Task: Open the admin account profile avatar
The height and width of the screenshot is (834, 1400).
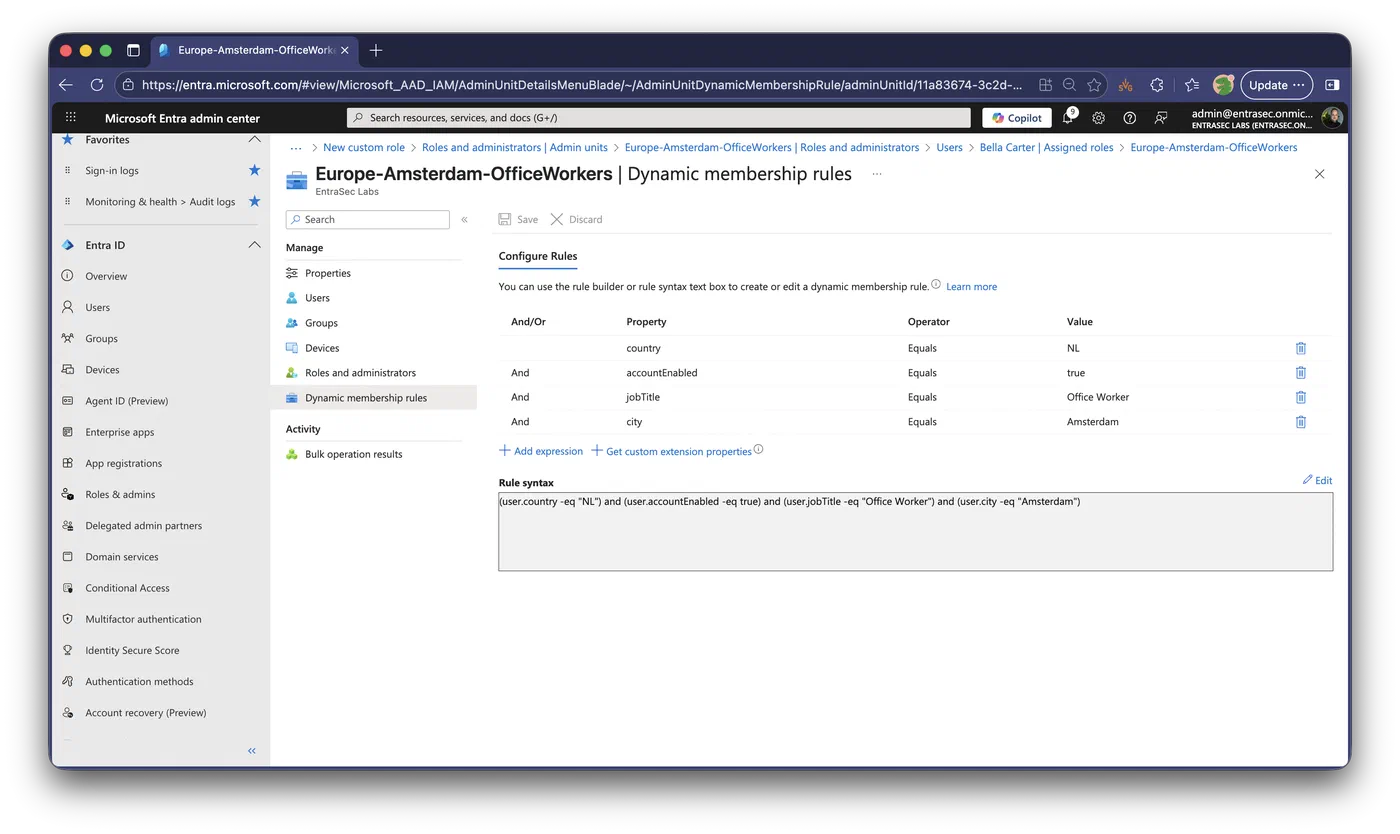Action: click(x=1332, y=118)
